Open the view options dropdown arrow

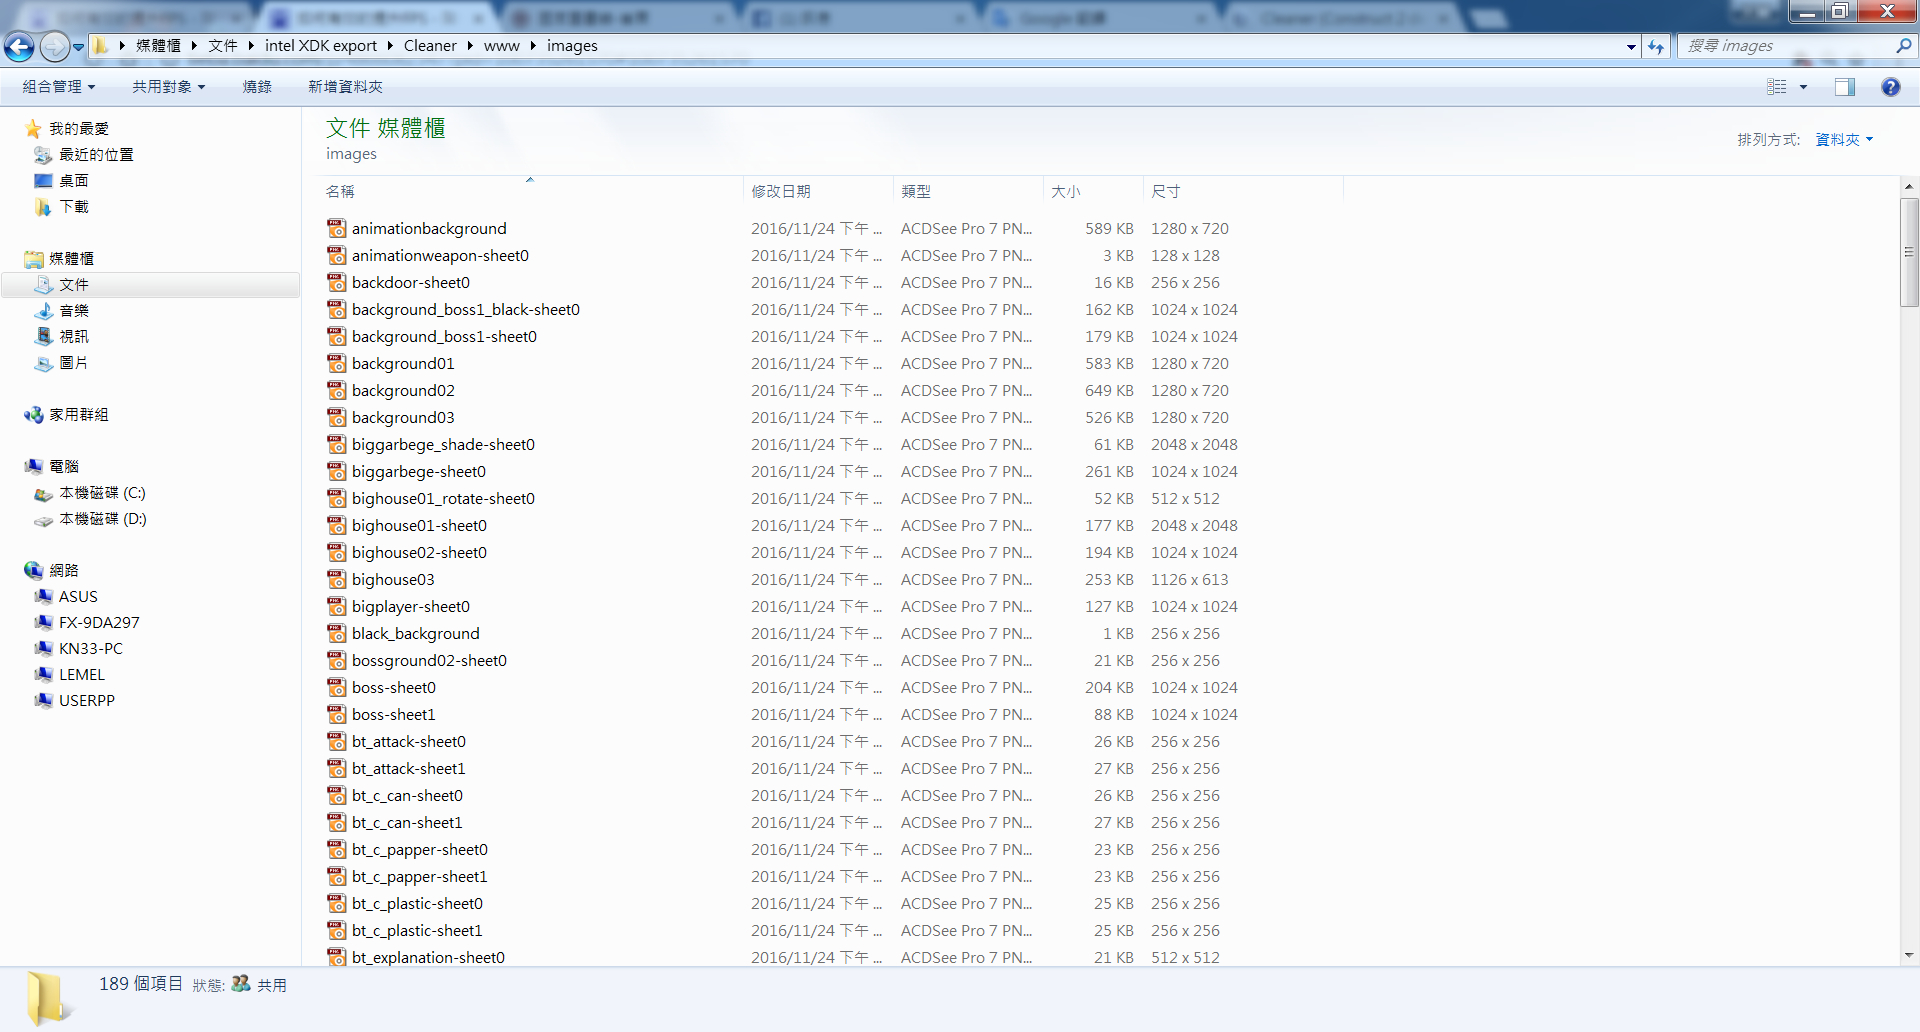tap(1804, 87)
